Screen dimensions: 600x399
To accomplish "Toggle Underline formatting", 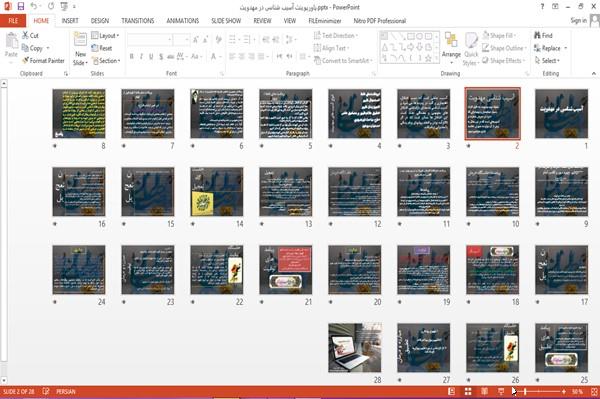I will point(151,57).
